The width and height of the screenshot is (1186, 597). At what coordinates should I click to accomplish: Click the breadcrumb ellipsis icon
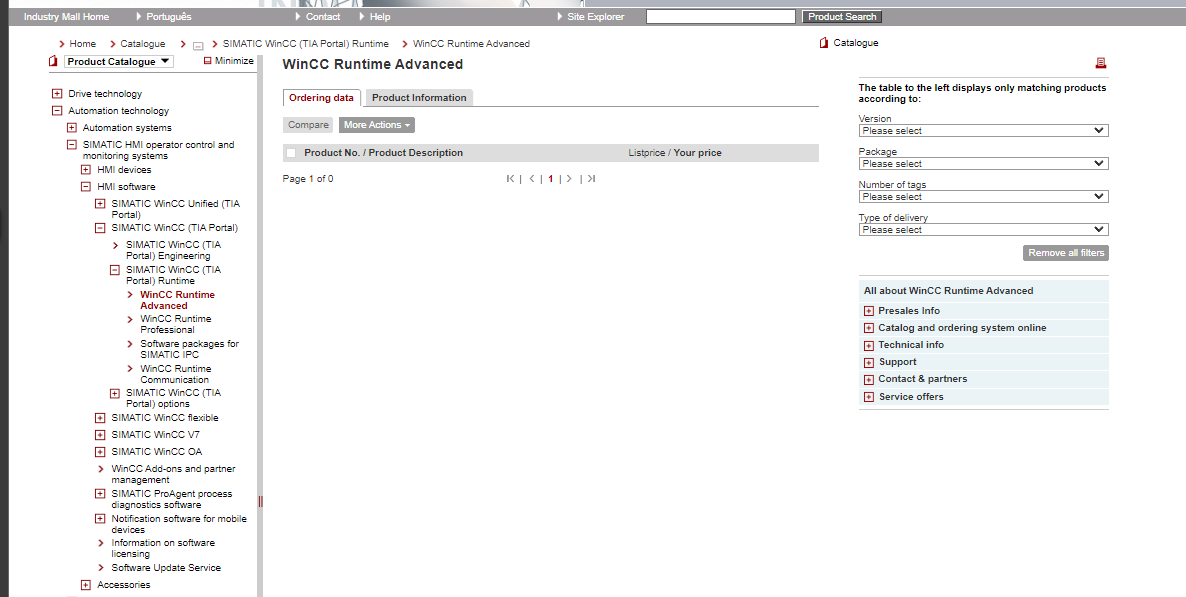coord(198,45)
